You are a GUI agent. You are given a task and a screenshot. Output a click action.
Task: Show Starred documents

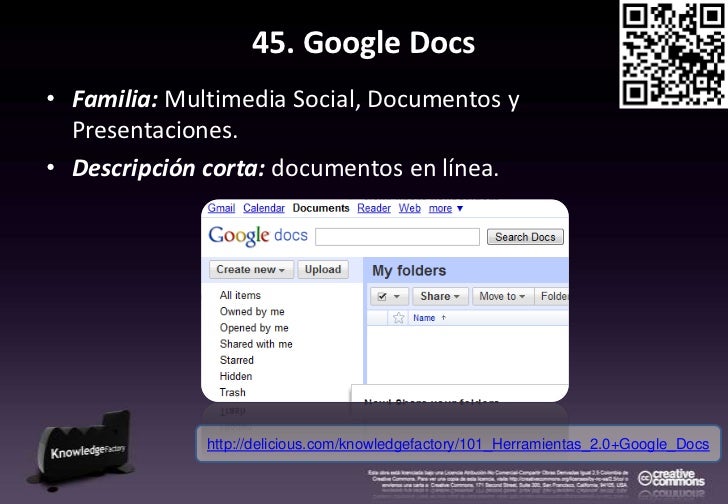(x=236, y=360)
